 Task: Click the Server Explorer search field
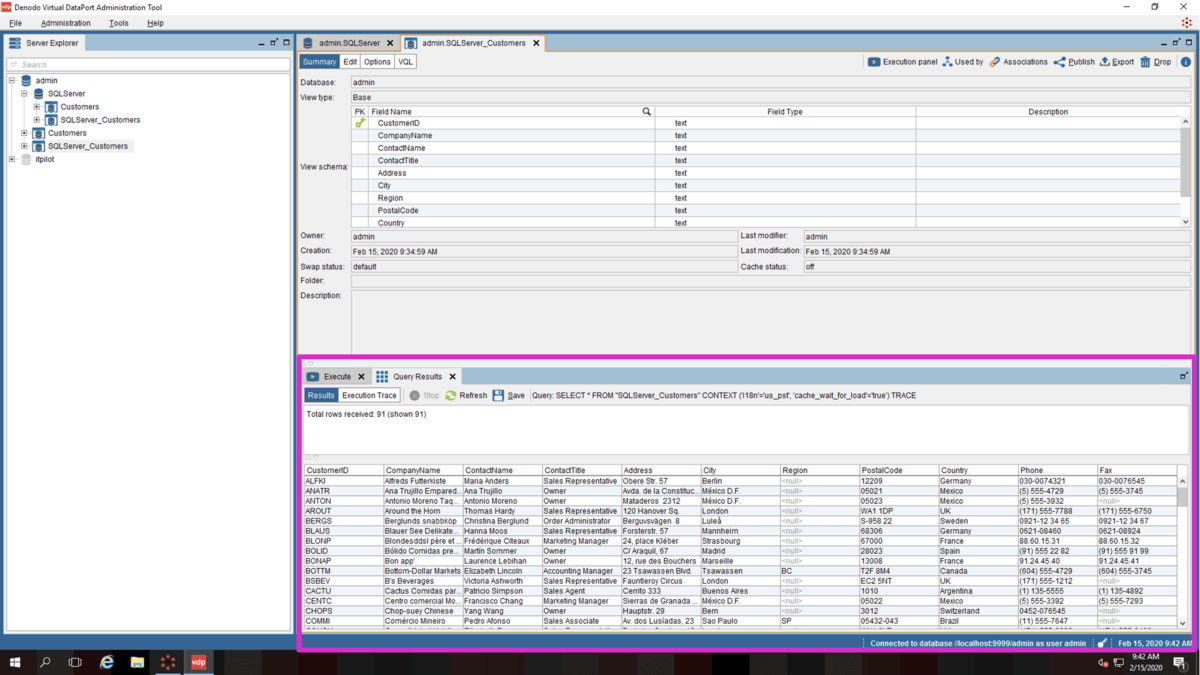[x=148, y=65]
